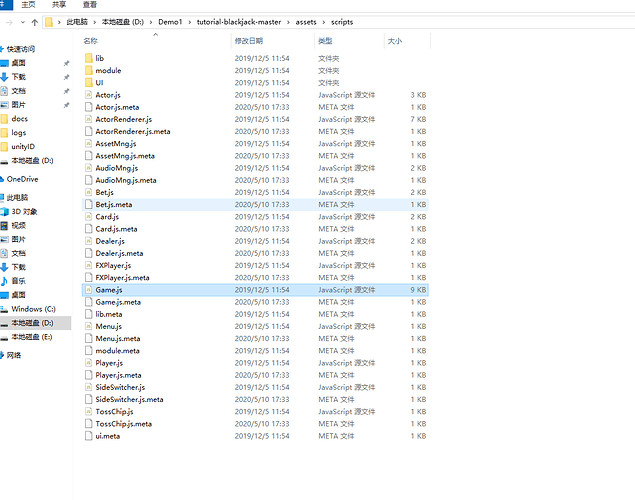Screen dimensions: 635x500
Task: Expand chevron after 本地磁盘 (D:) in path
Action: point(151,22)
